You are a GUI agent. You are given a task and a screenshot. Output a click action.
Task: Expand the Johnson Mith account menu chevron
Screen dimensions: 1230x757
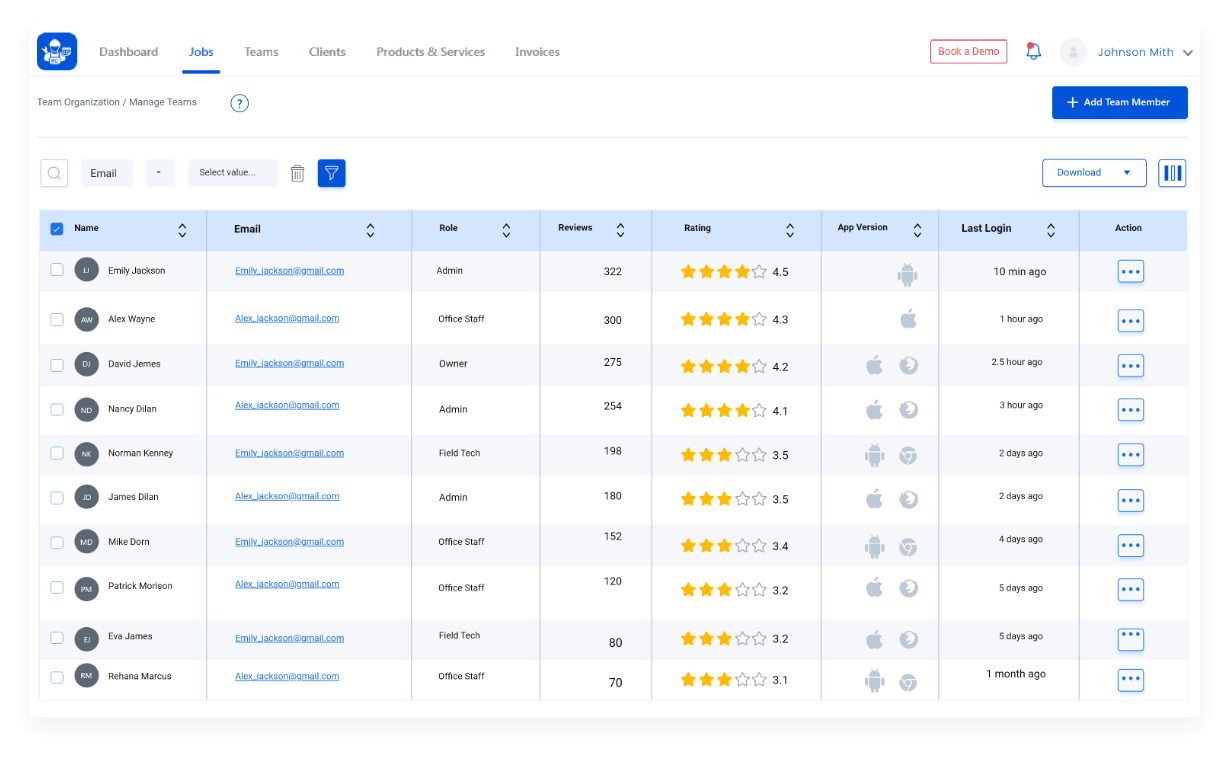(x=1188, y=53)
